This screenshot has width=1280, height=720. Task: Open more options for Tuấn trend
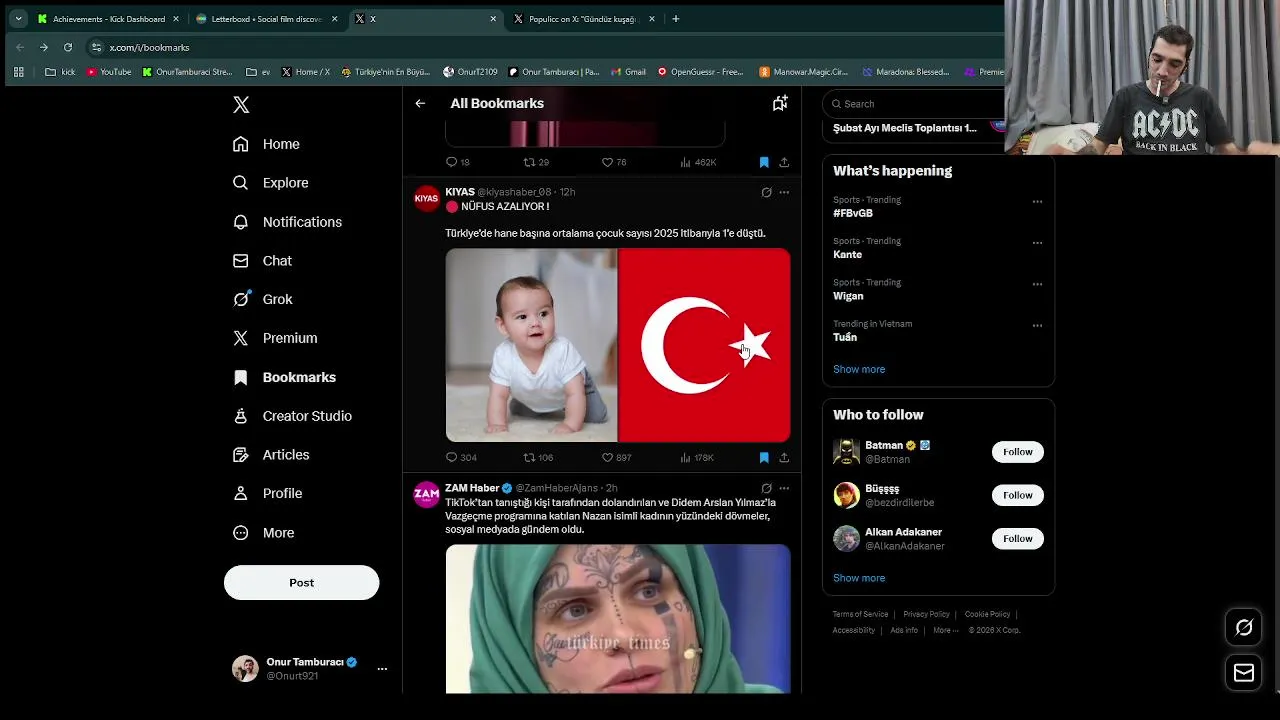pyautogui.click(x=1037, y=325)
